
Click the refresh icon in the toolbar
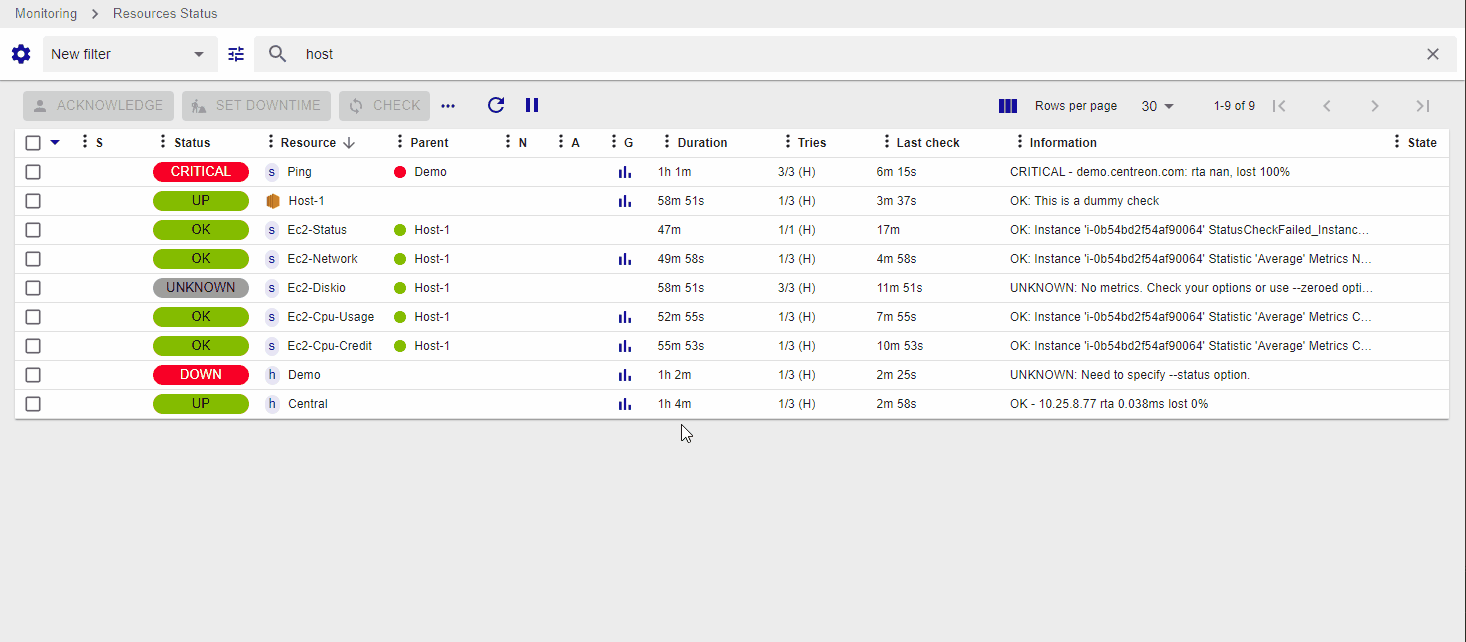pyautogui.click(x=496, y=105)
